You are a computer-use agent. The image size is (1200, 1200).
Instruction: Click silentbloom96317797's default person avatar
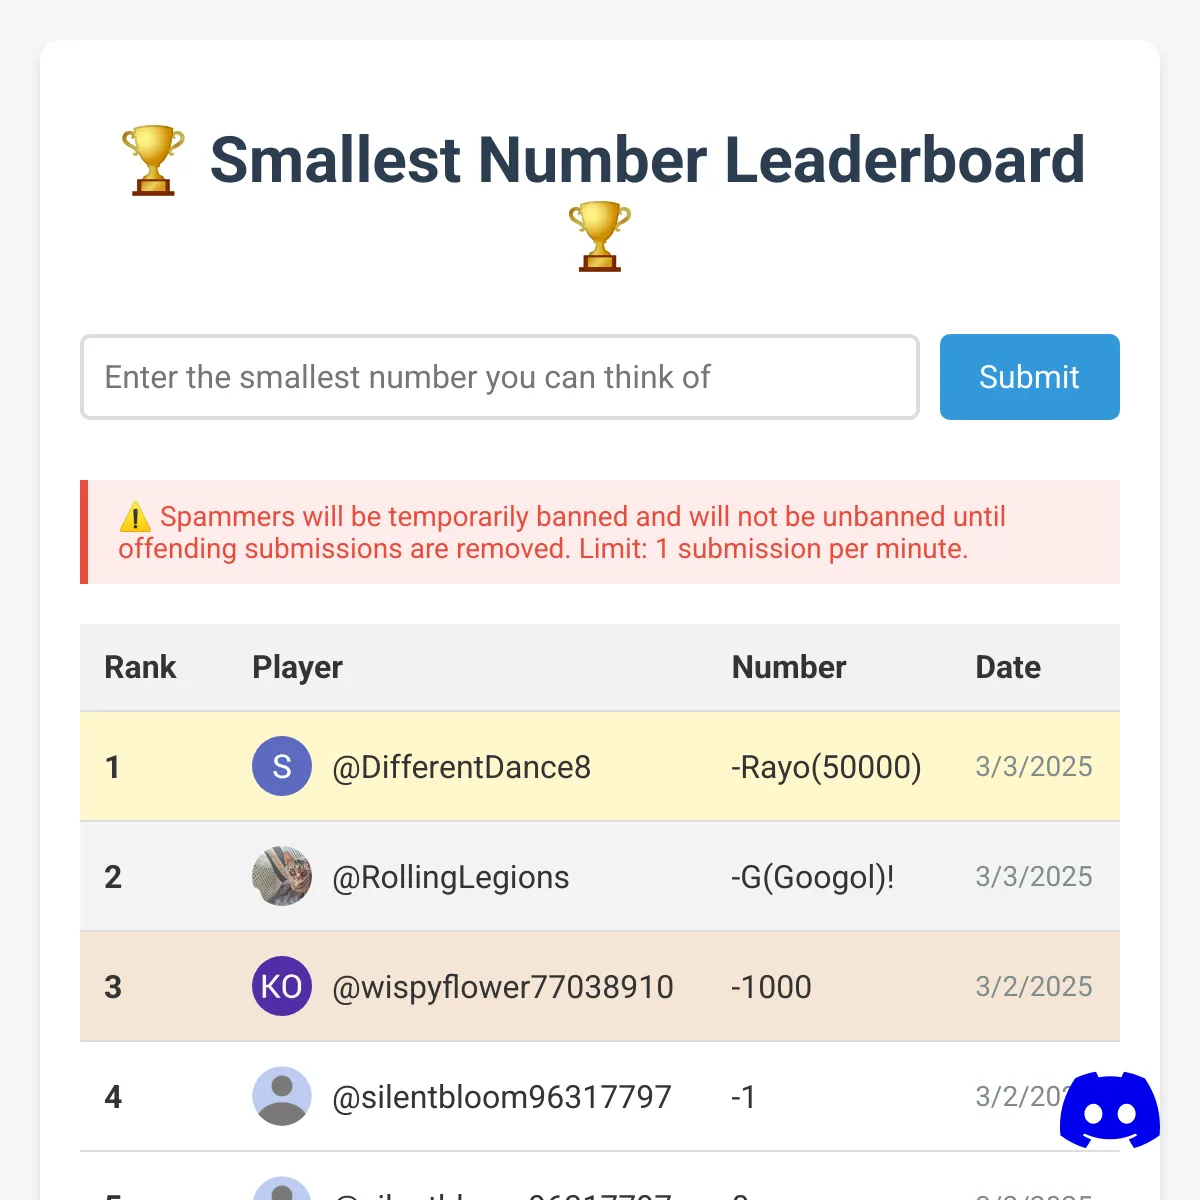coord(282,1096)
